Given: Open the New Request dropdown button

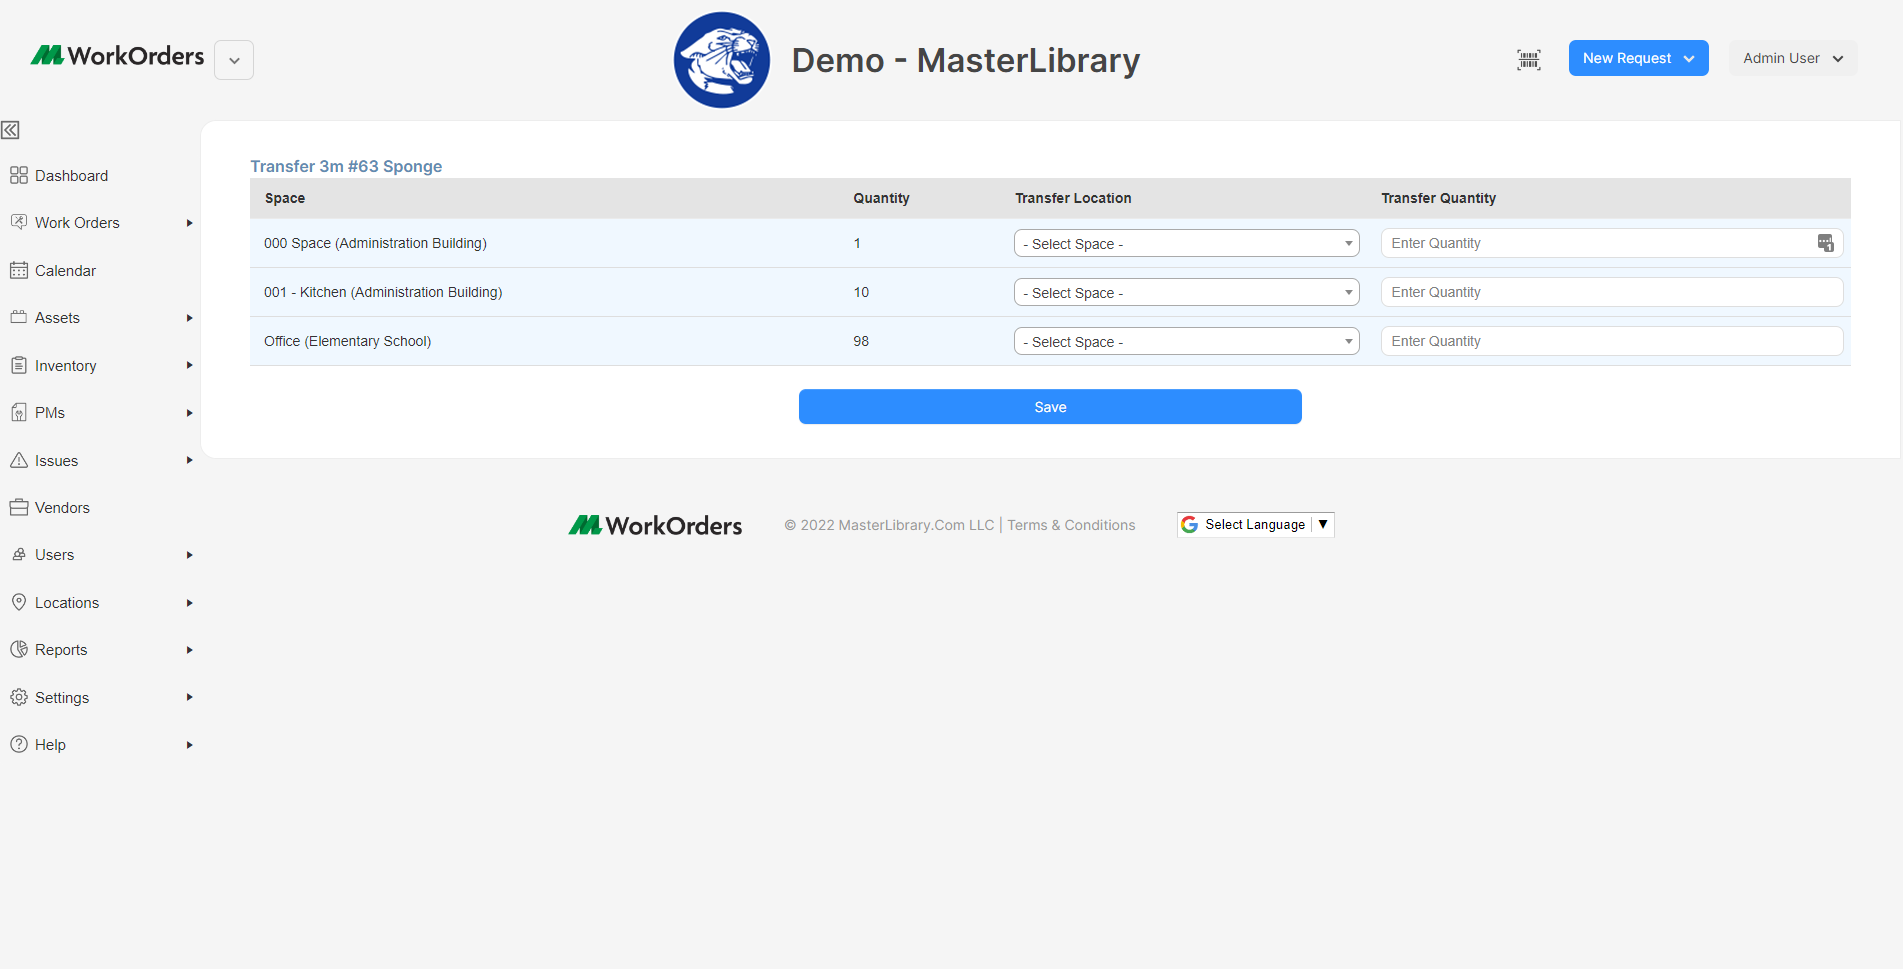Looking at the screenshot, I should point(1638,58).
